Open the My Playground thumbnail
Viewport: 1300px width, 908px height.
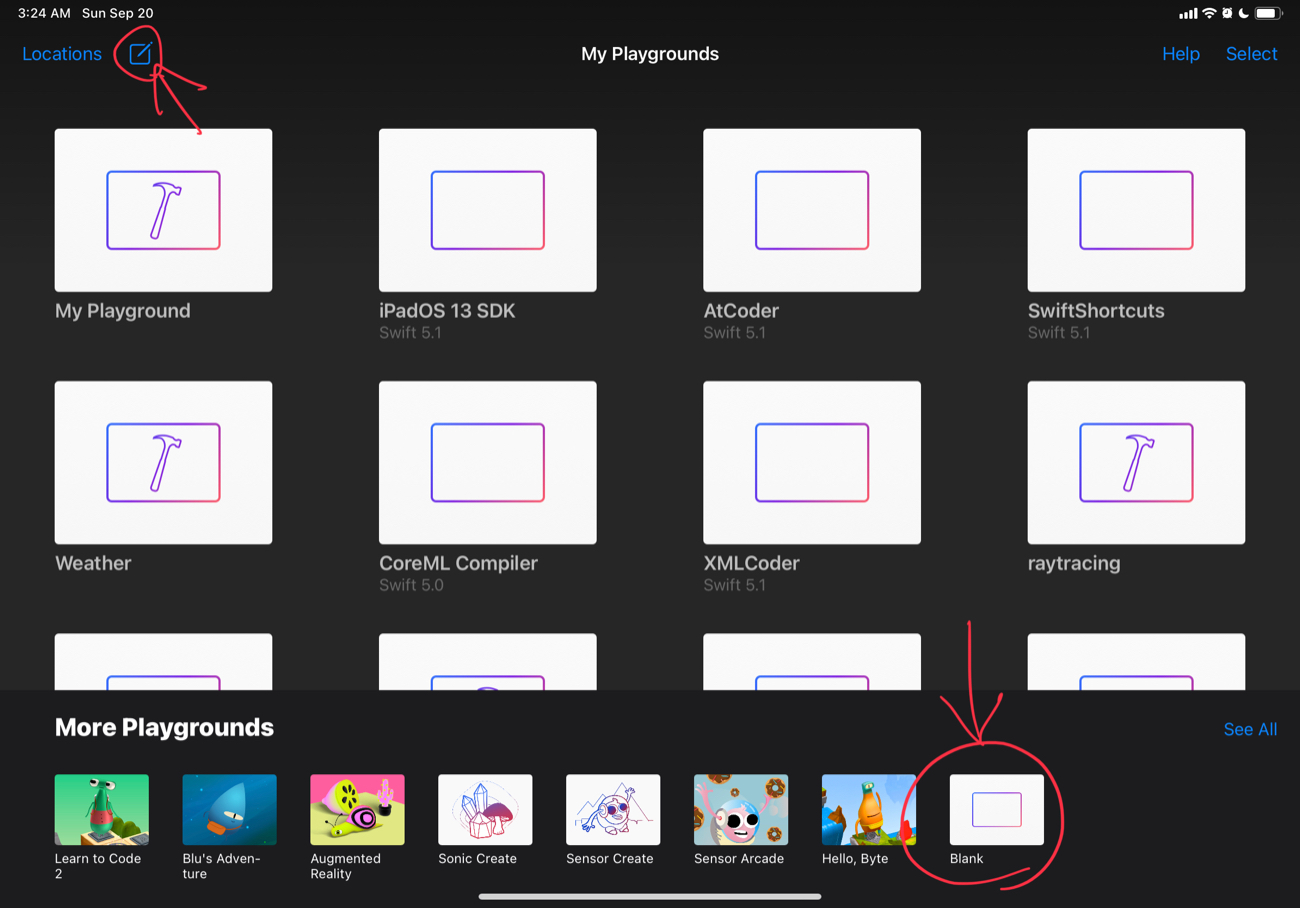[163, 210]
